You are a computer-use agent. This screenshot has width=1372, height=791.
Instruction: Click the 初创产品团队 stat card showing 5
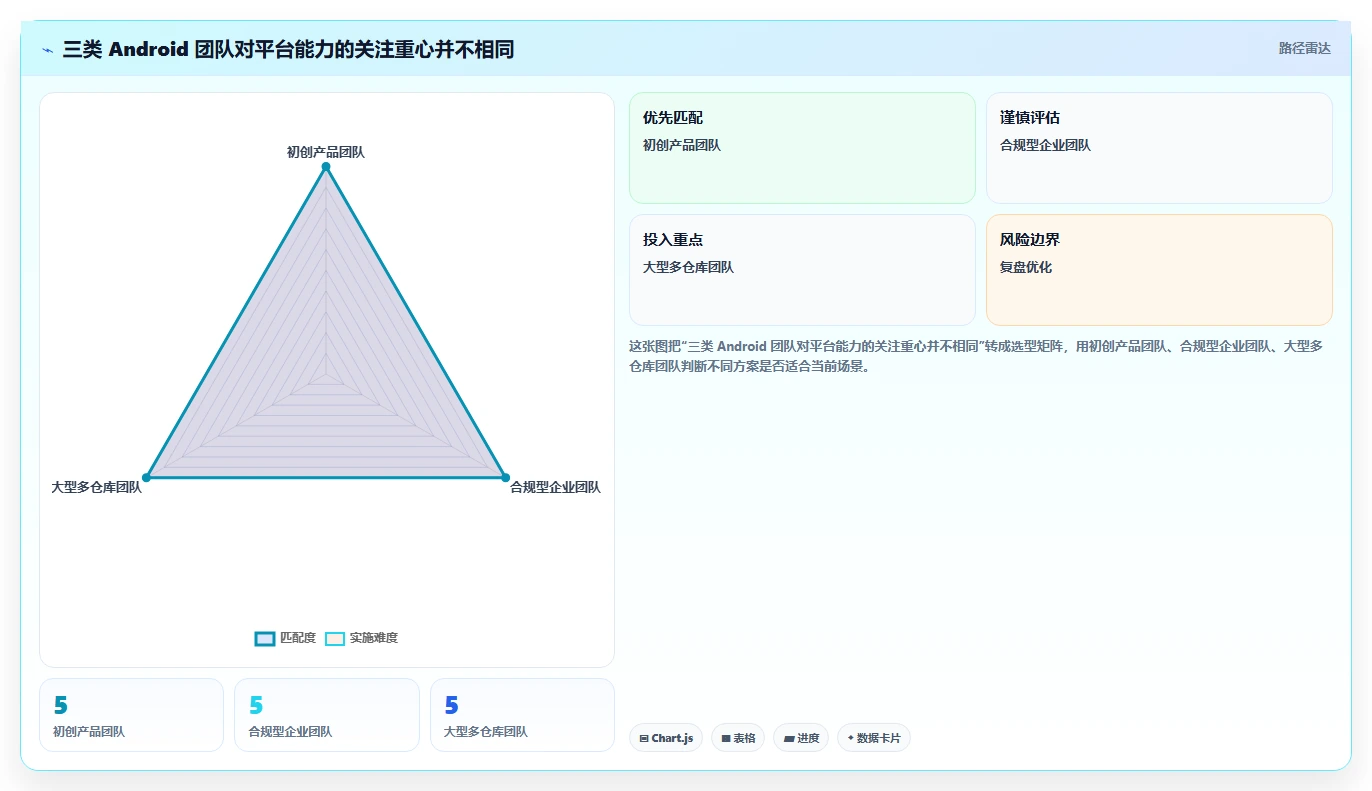click(x=131, y=715)
